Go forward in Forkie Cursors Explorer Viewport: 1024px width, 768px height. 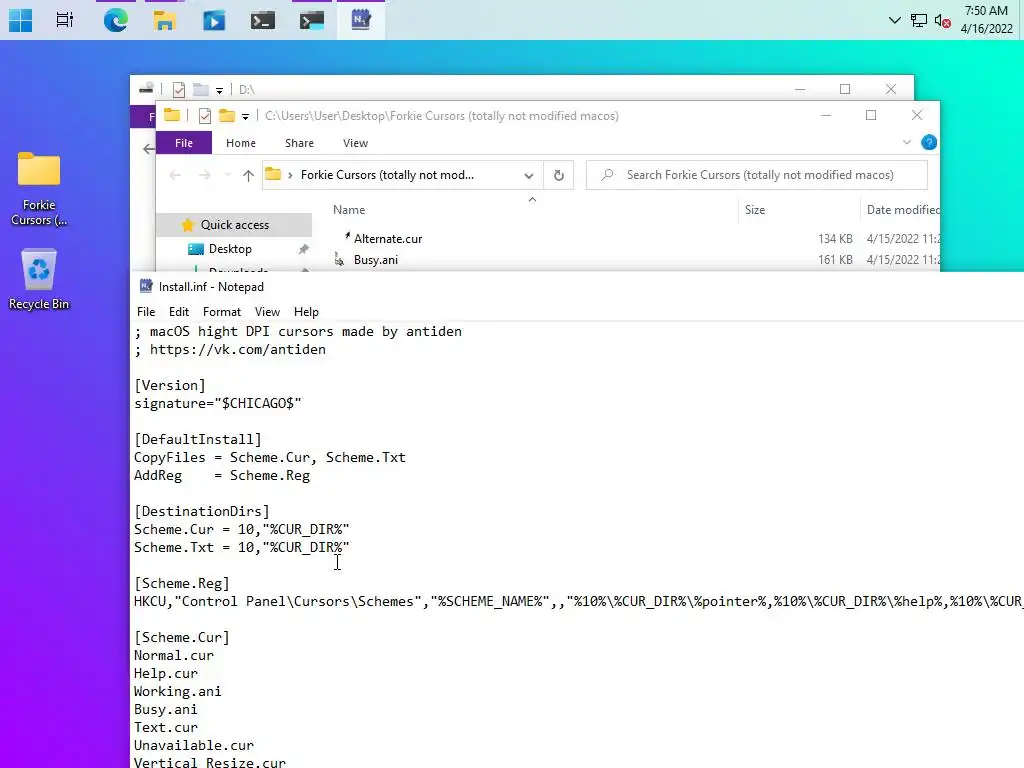point(204,175)
